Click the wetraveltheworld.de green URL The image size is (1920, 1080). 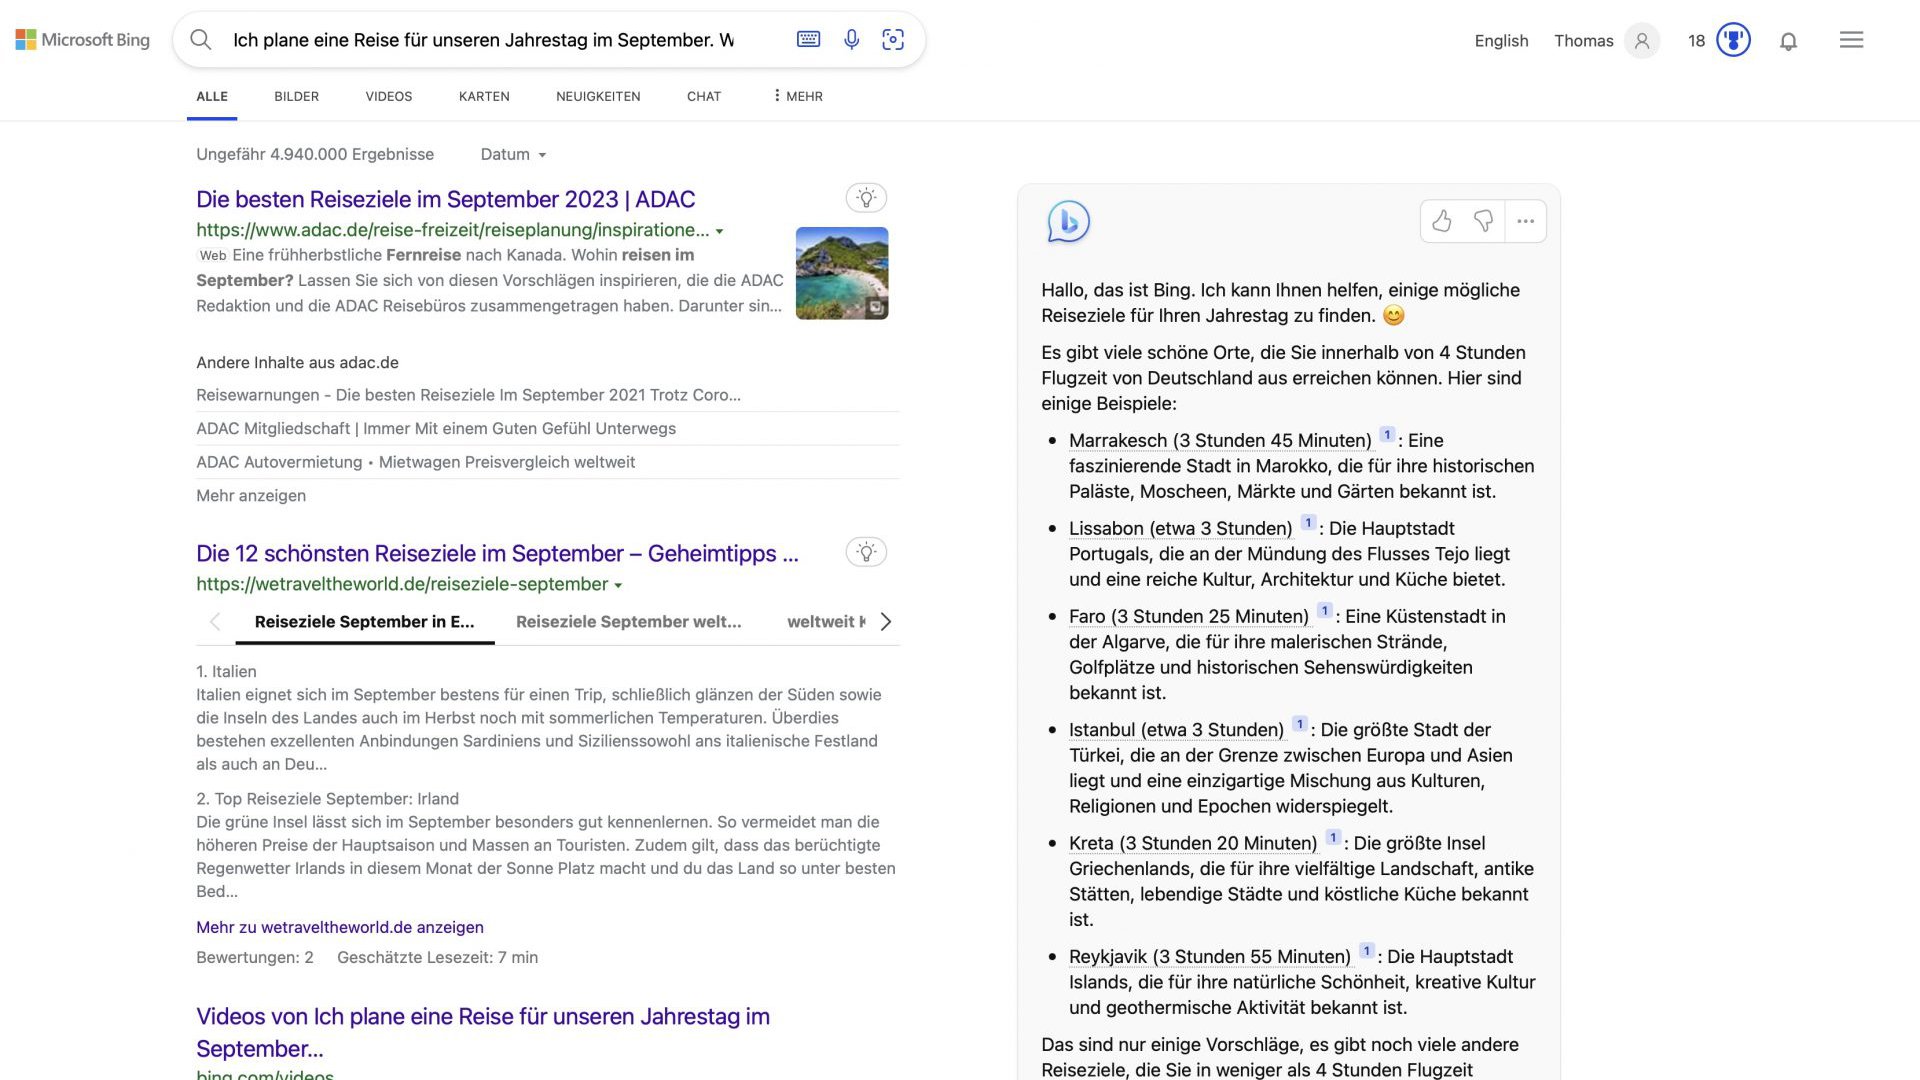click(x=402, y=584)
